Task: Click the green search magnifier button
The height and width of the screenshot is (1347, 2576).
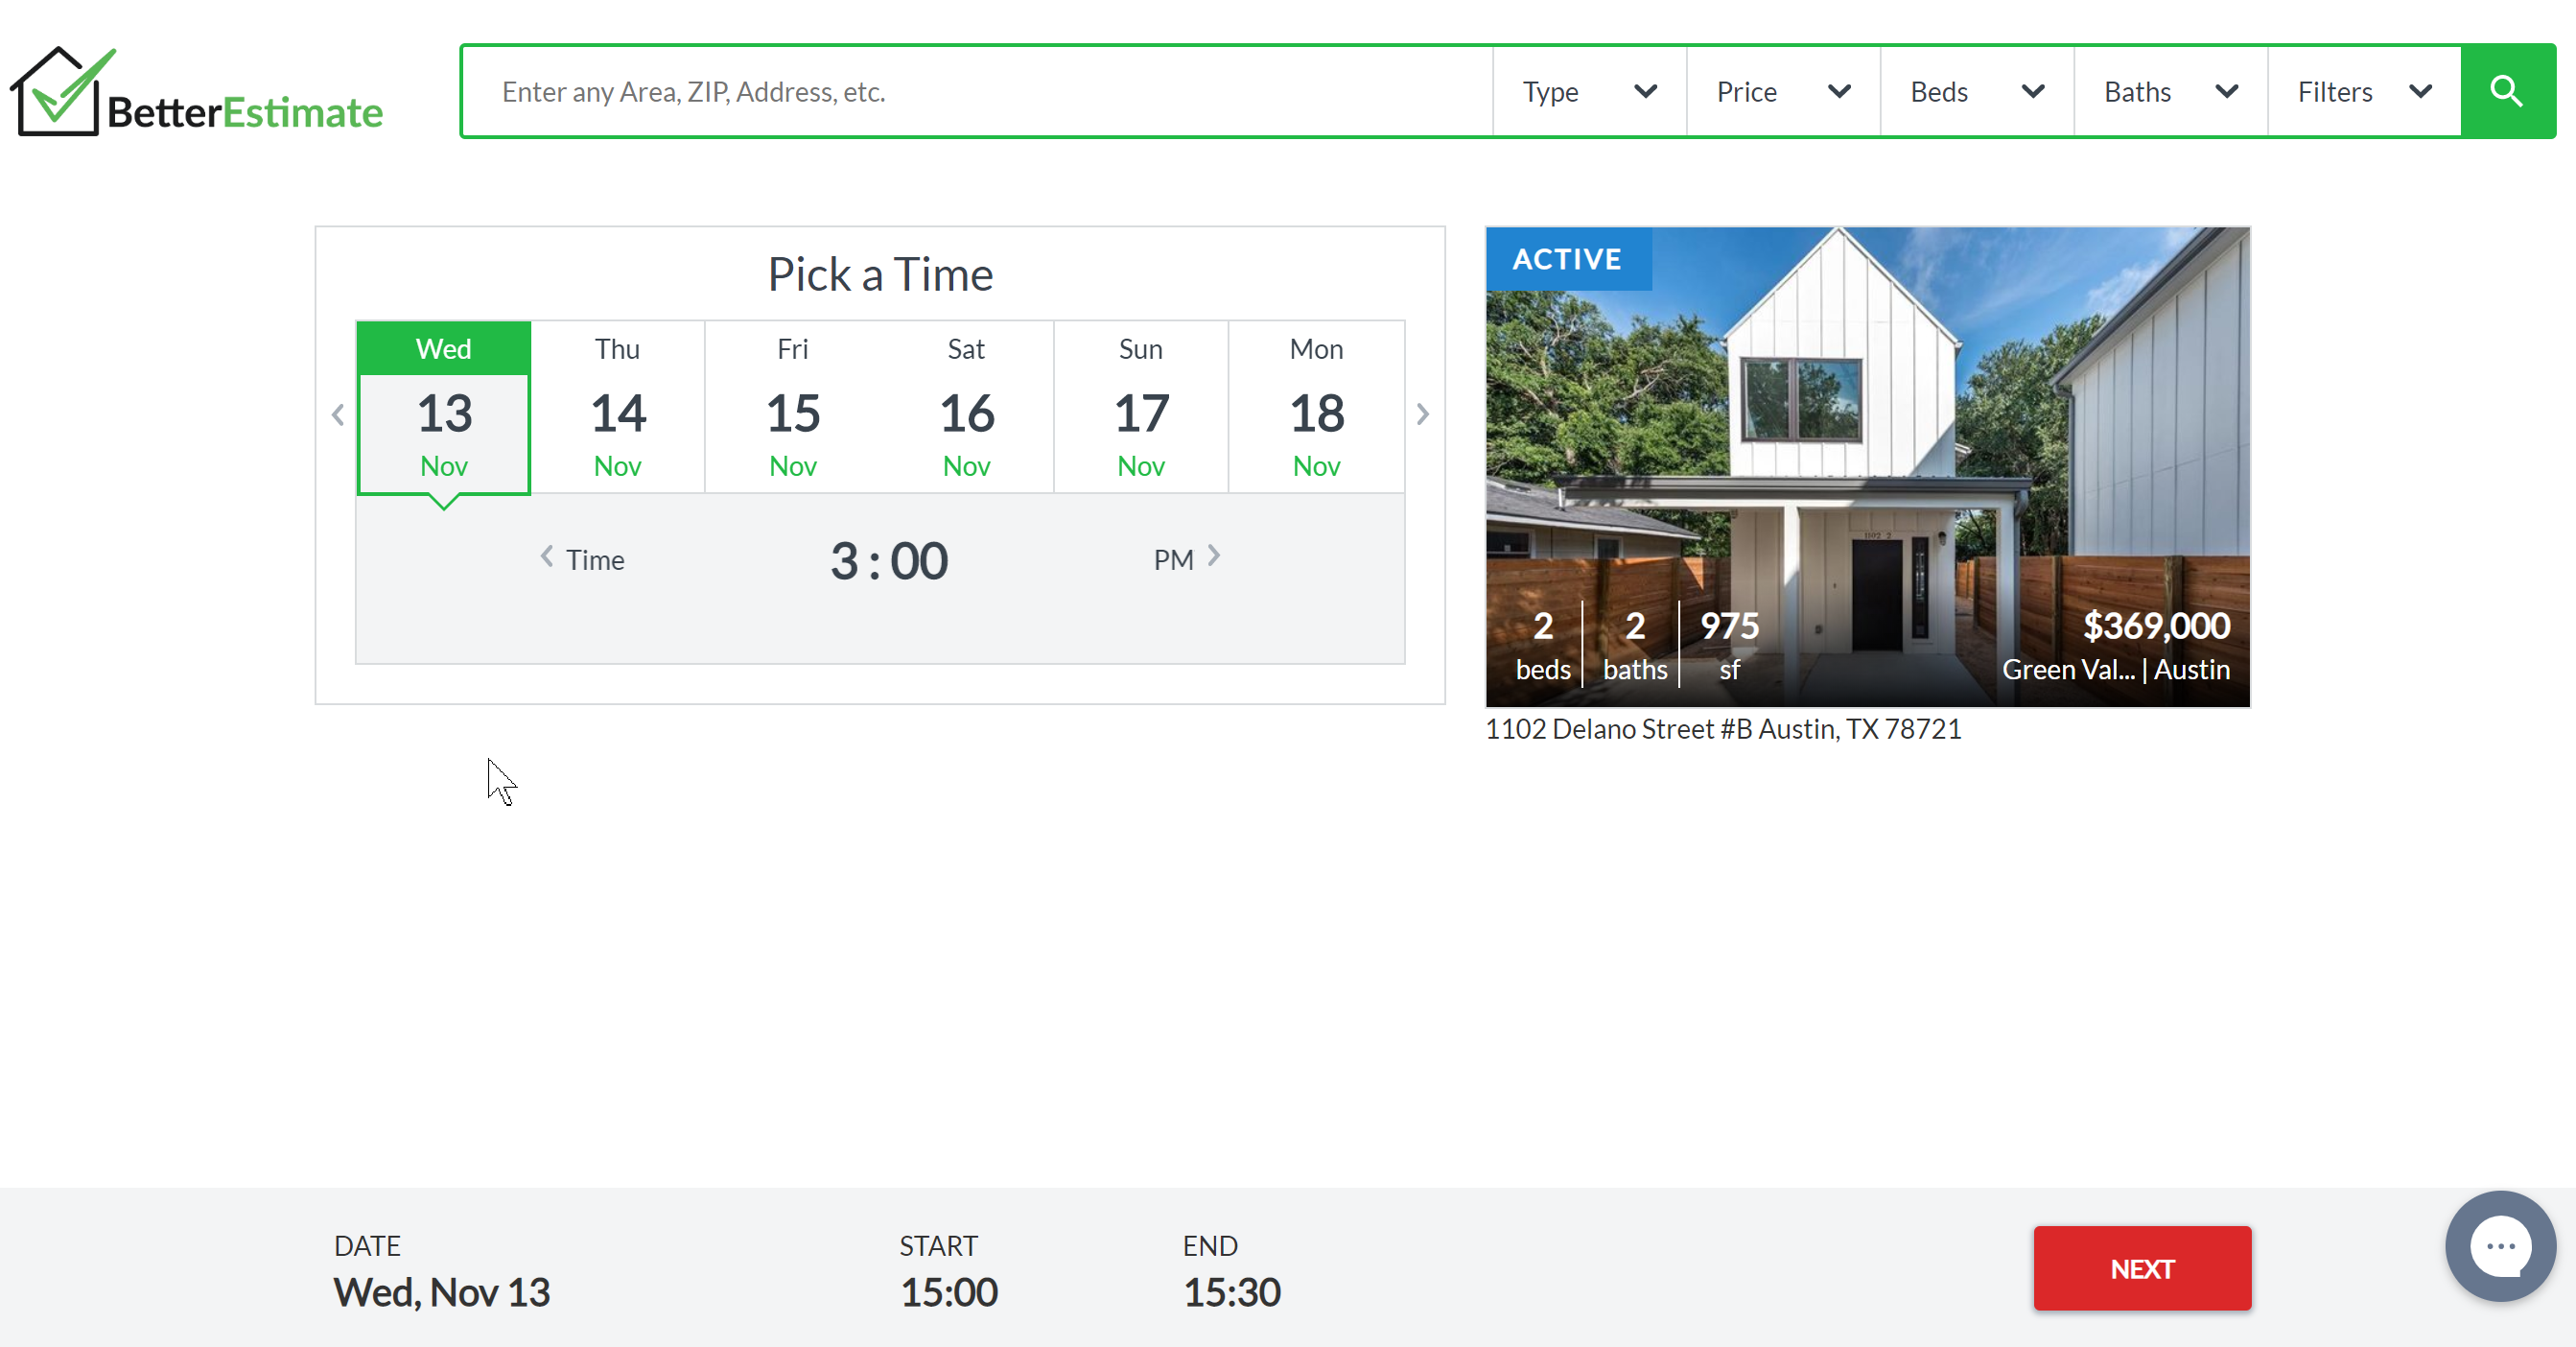Action: point(2506,91)
